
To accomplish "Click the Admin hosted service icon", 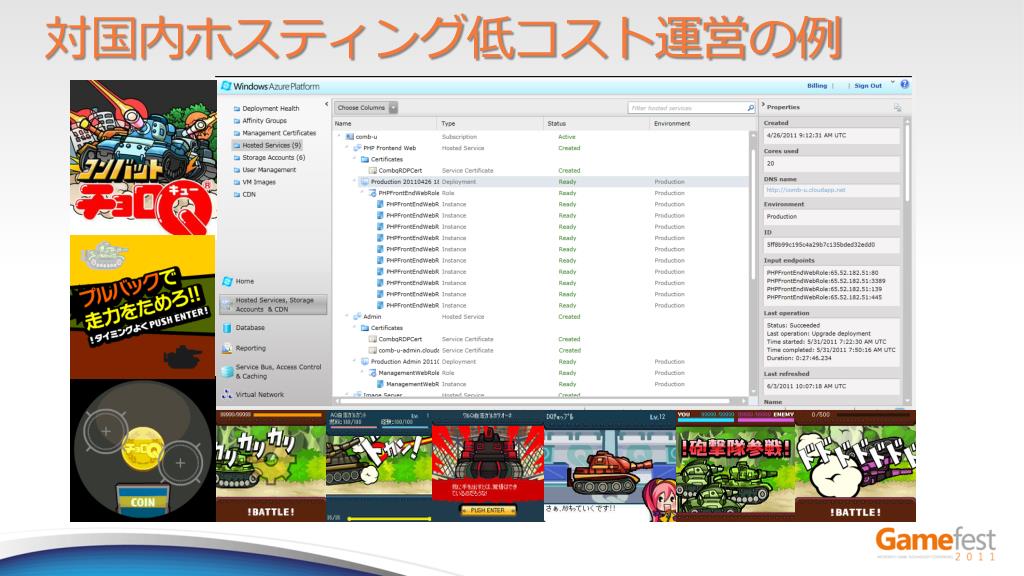I will pos(357,317).
